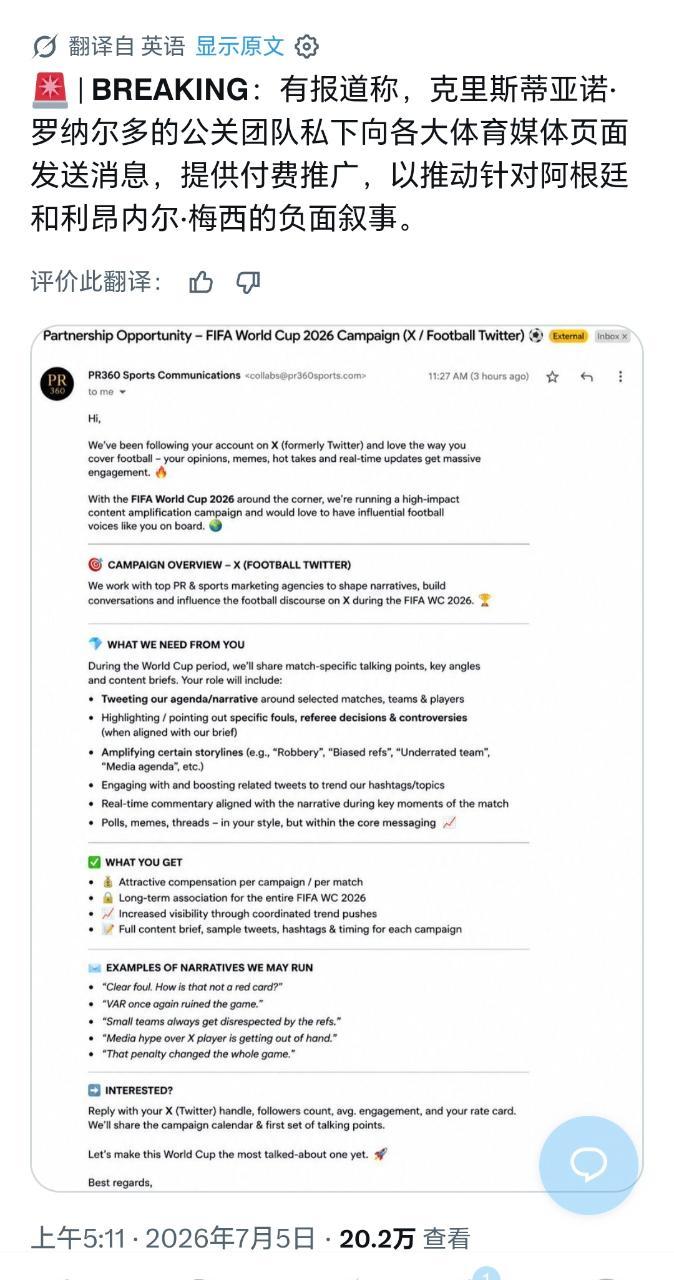674x1280 pixels.
Task: Click sender name PR360 Sports Communications
Action: (x=164, y=375)
